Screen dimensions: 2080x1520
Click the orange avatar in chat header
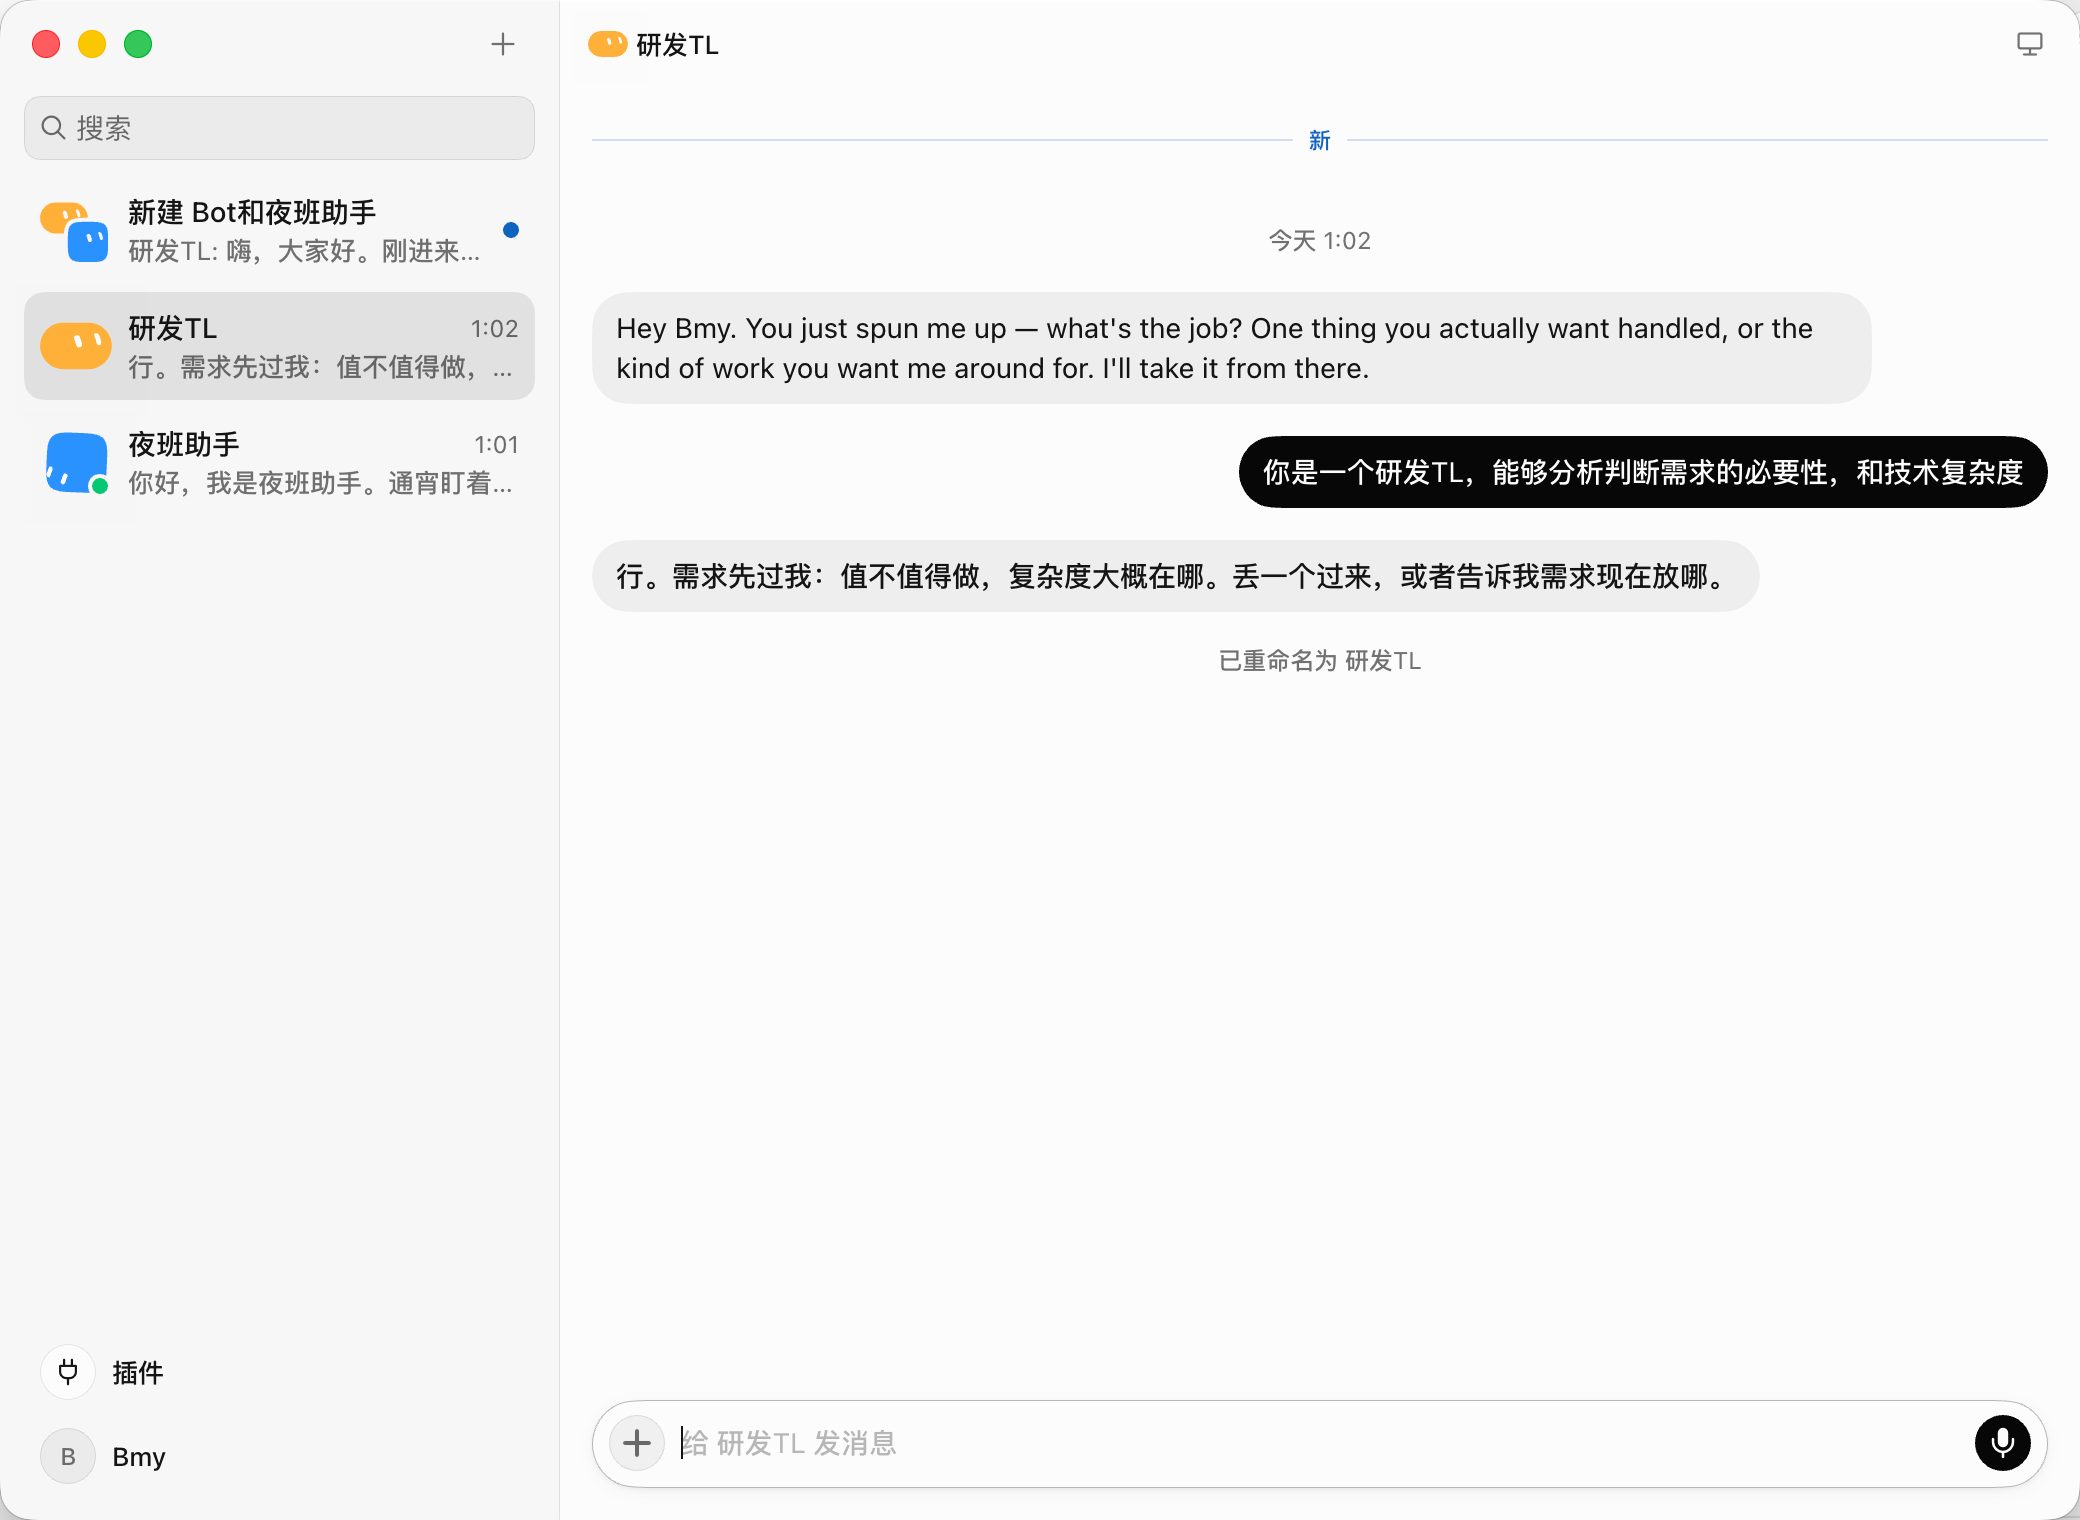pyautogui.click(x=607, y=44)
